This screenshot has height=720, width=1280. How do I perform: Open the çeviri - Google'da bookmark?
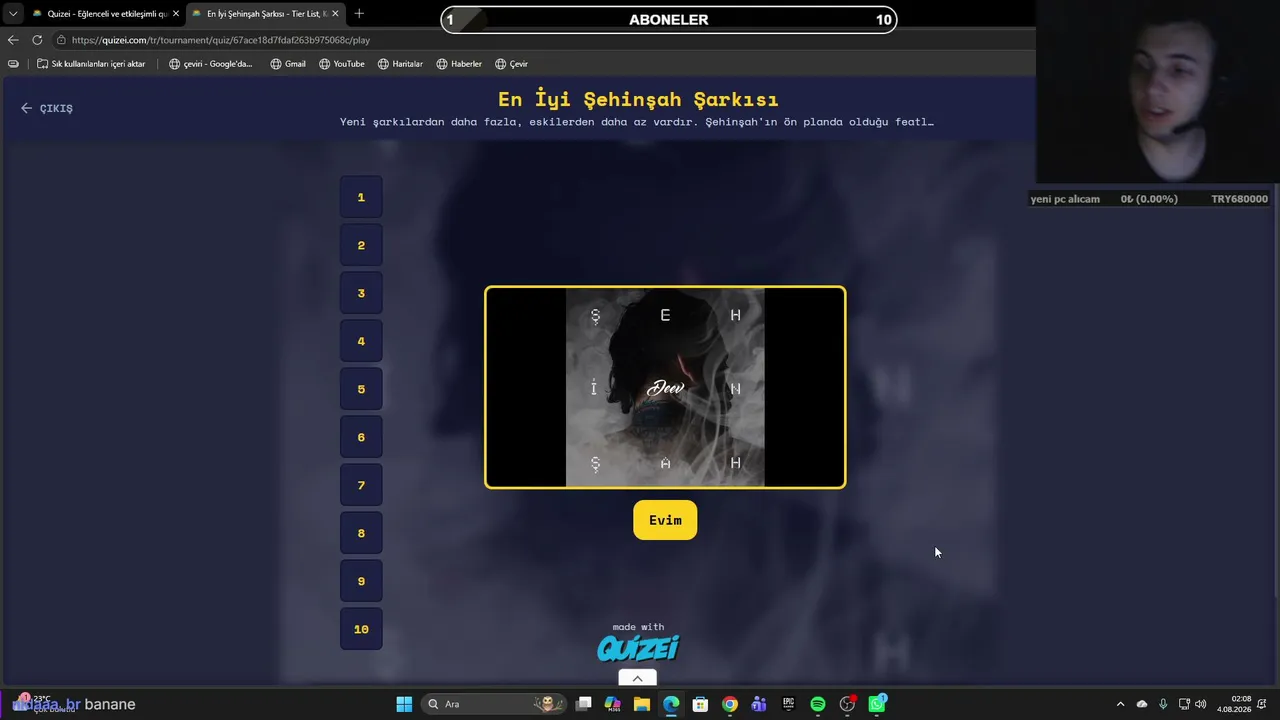pyautogui.click(x=211, y=64)
